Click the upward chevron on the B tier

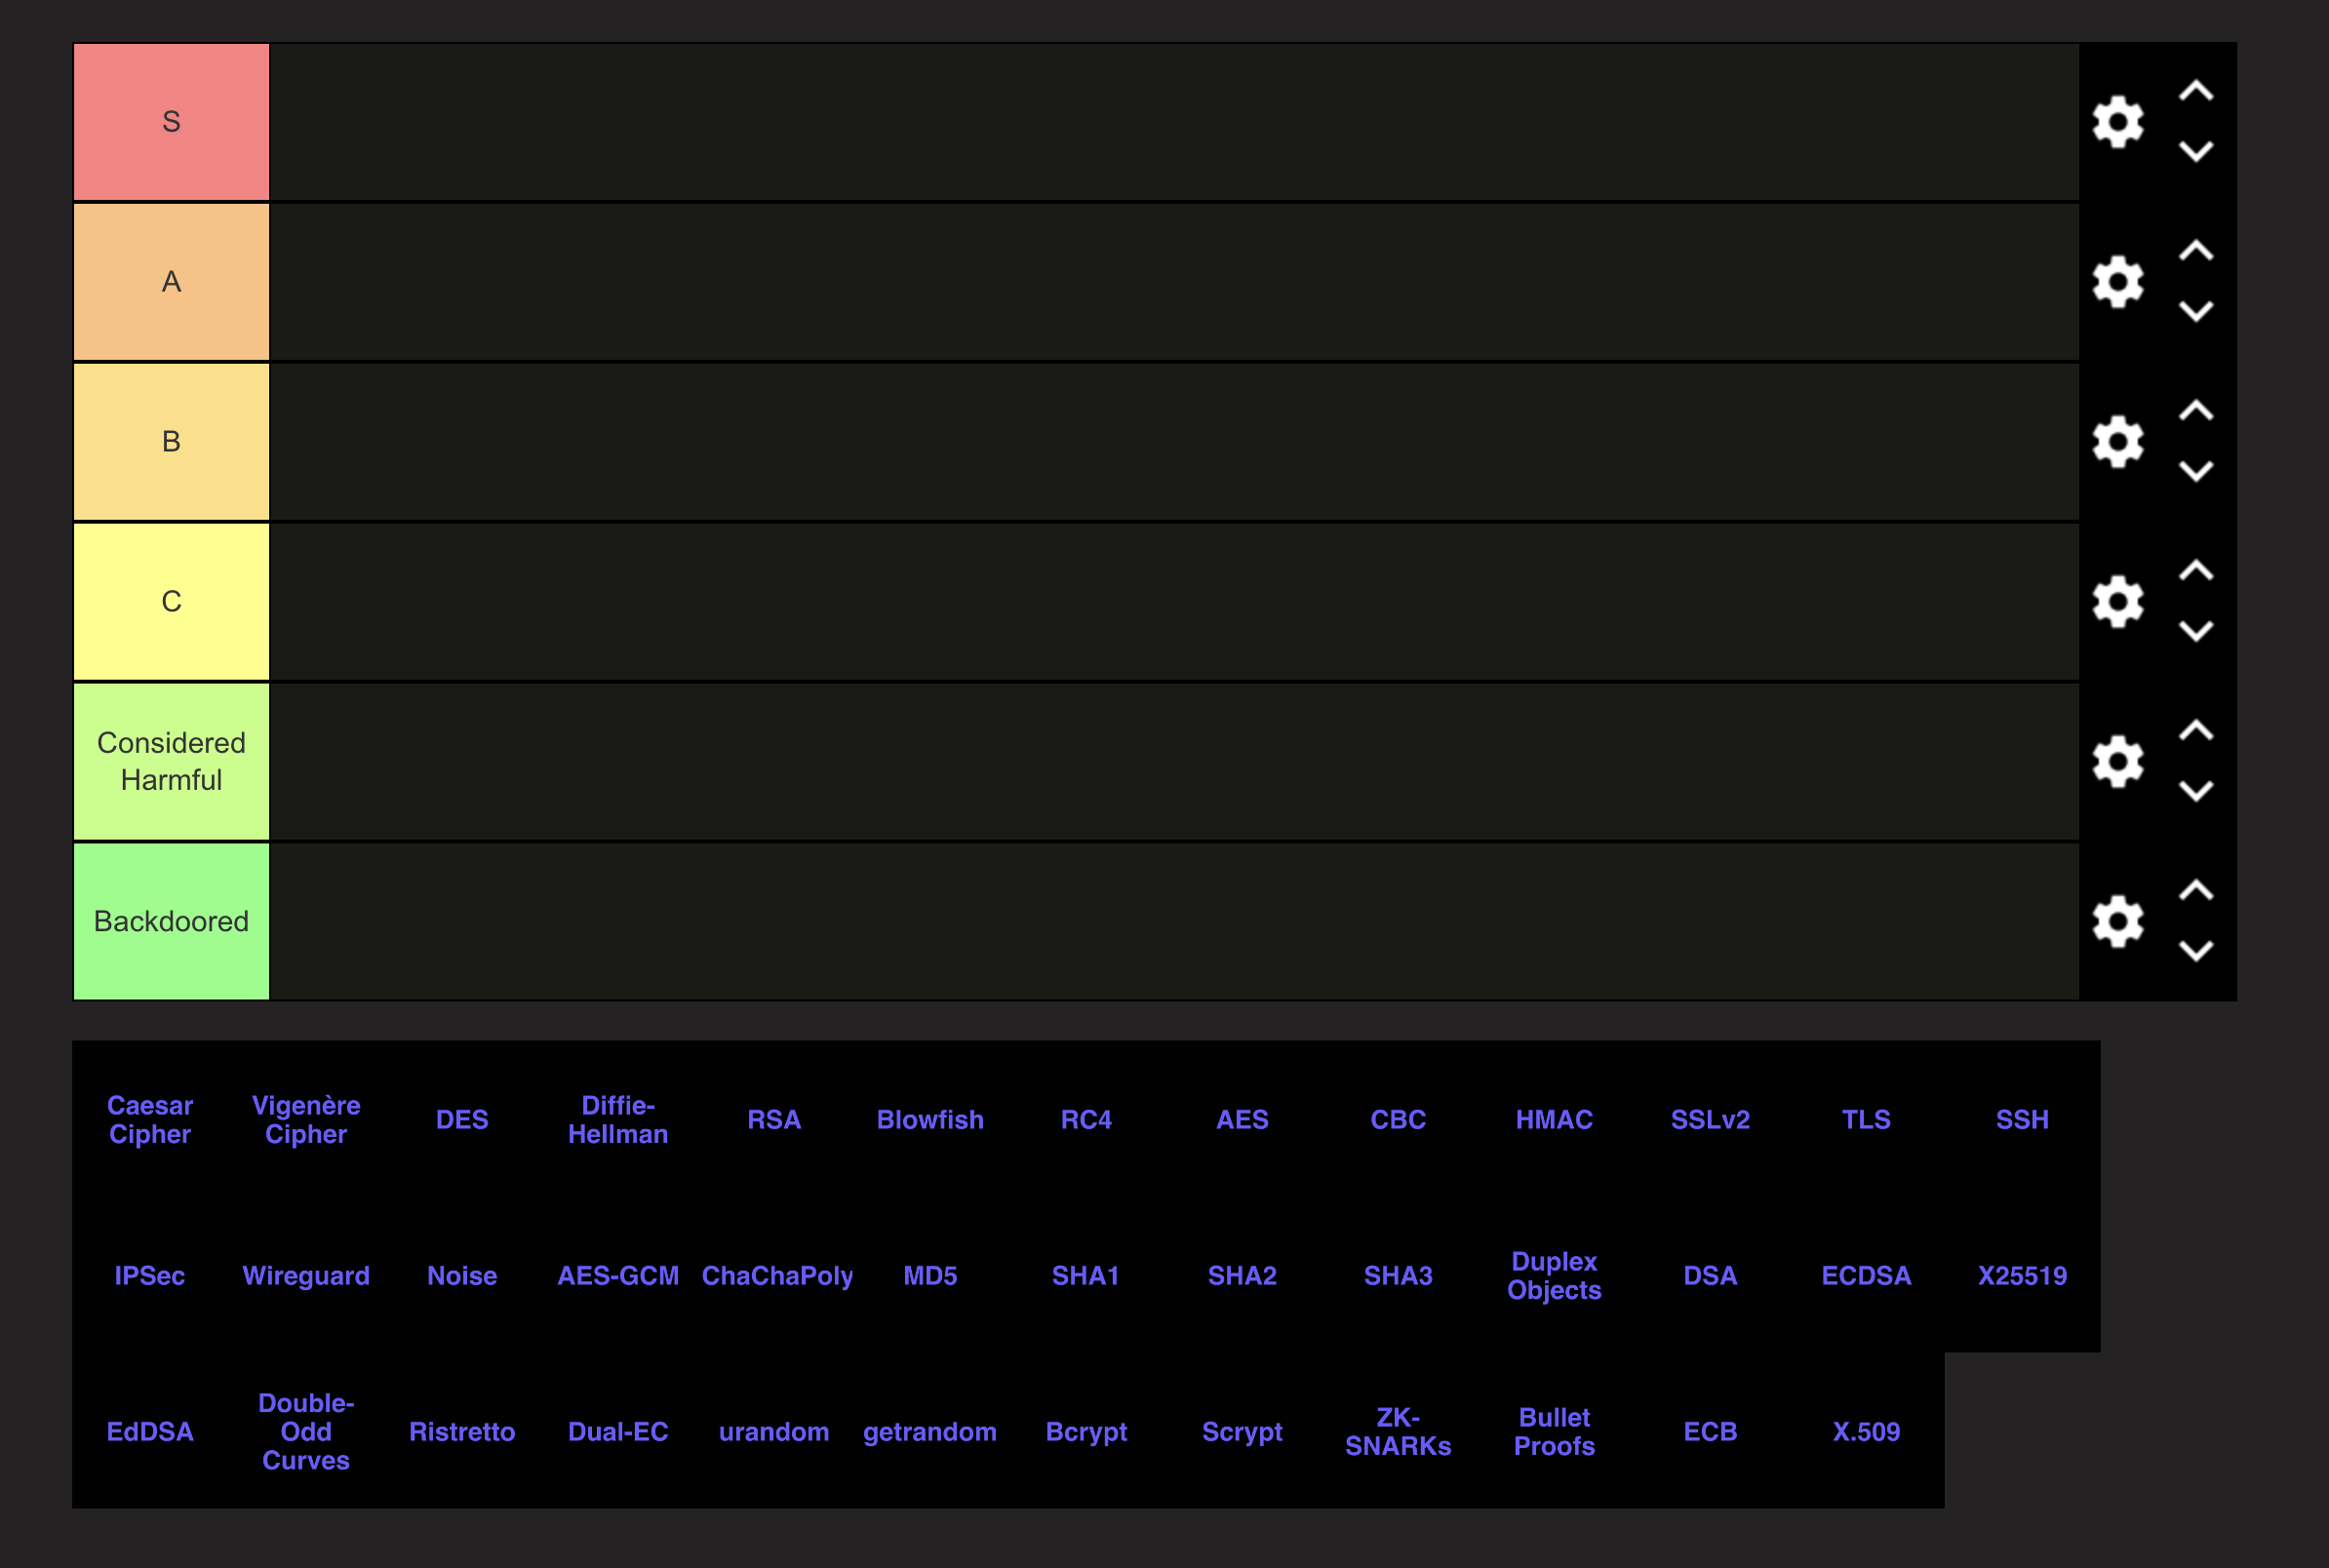2197,411
